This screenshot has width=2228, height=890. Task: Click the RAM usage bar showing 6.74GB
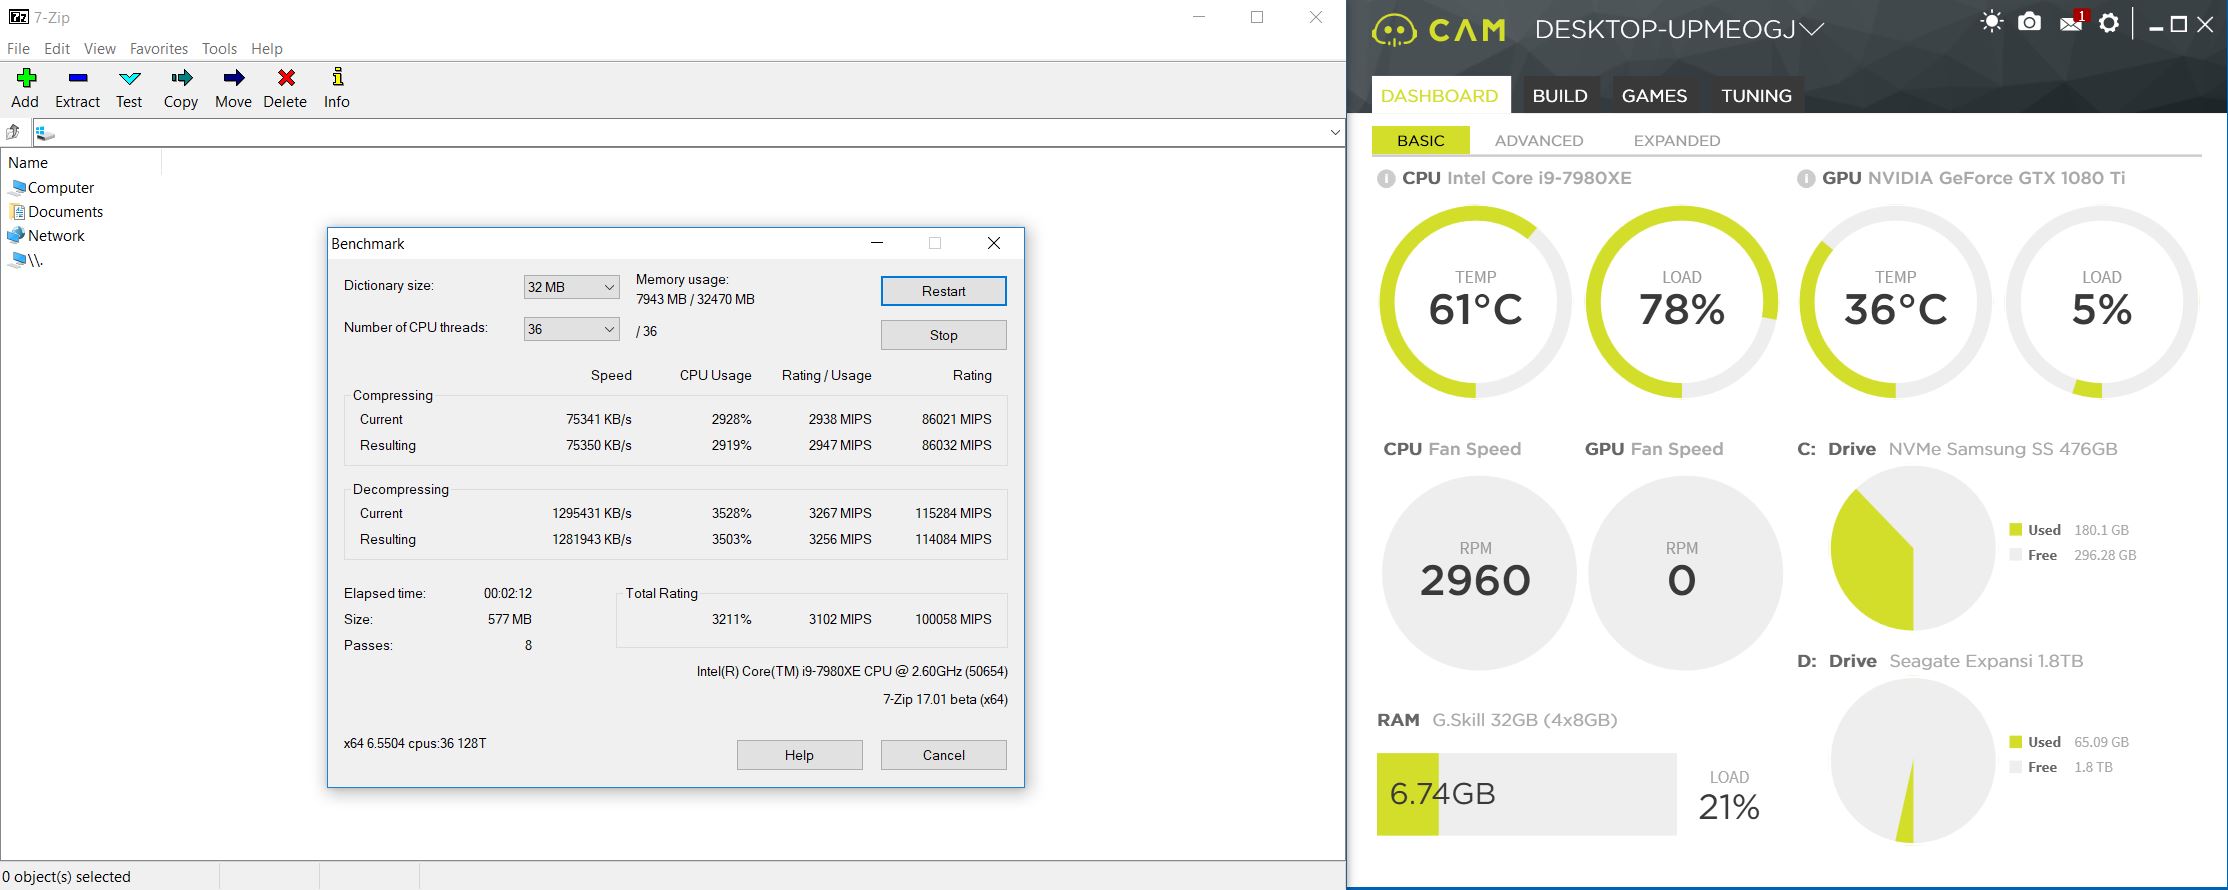coord(1526,794)
